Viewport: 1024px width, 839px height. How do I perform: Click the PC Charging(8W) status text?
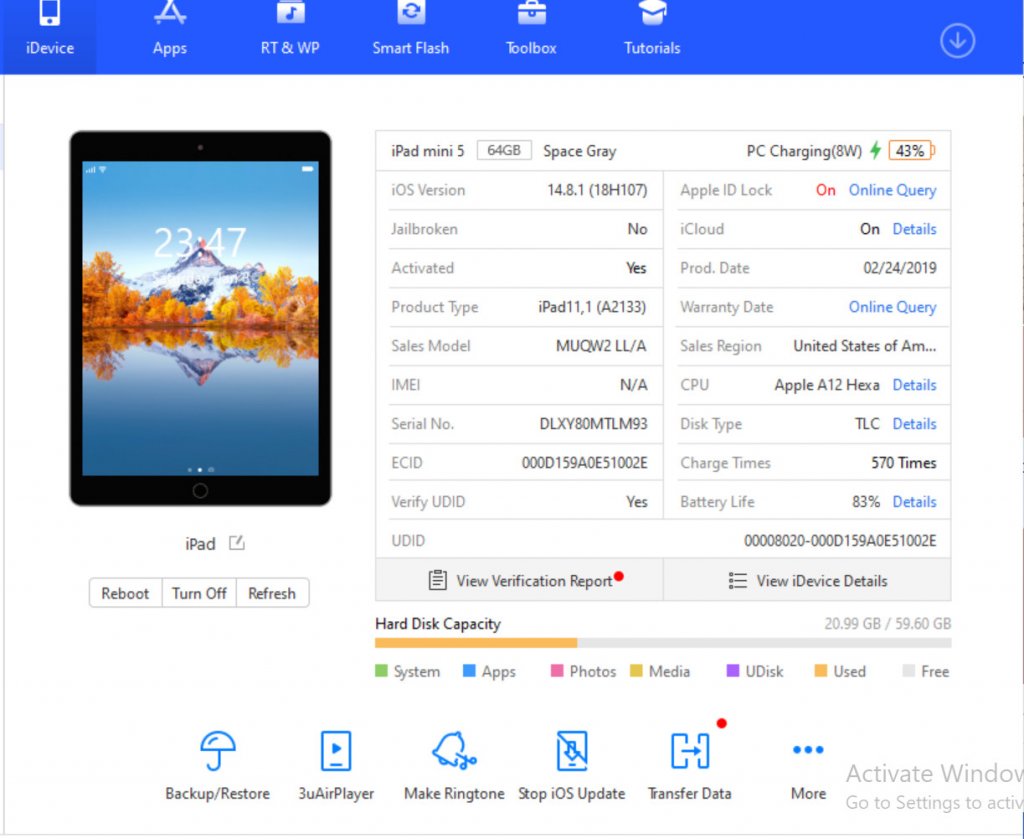pyautogui.click(x=804, y=151)
